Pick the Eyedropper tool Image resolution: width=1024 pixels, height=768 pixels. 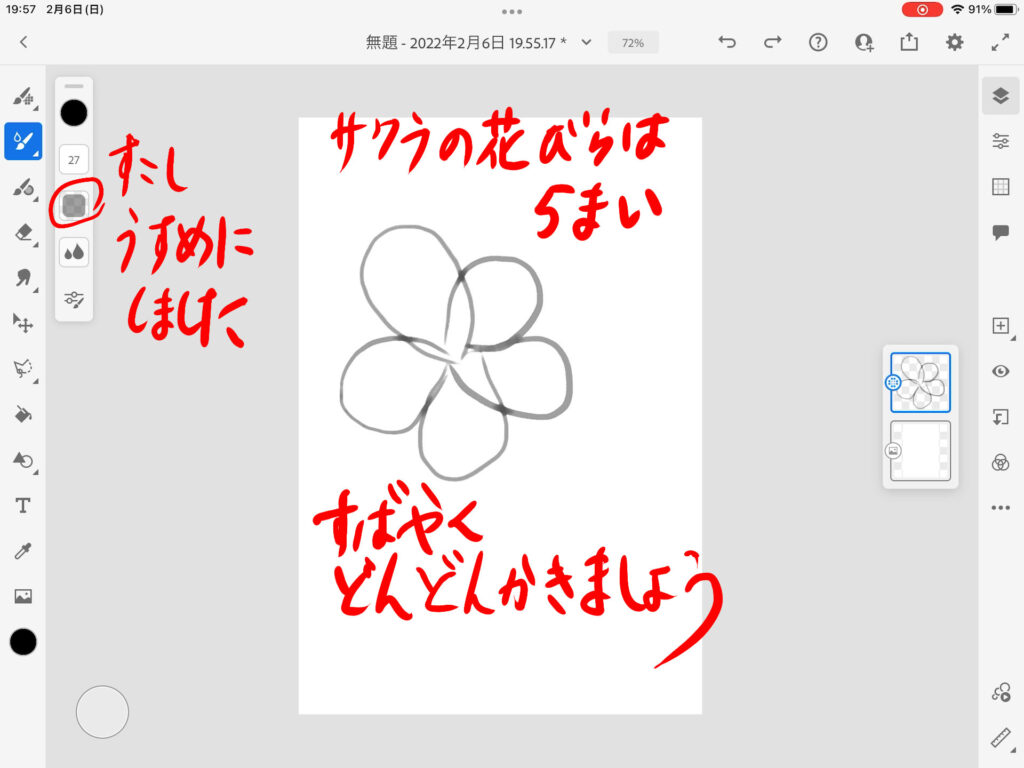point(22,551)
